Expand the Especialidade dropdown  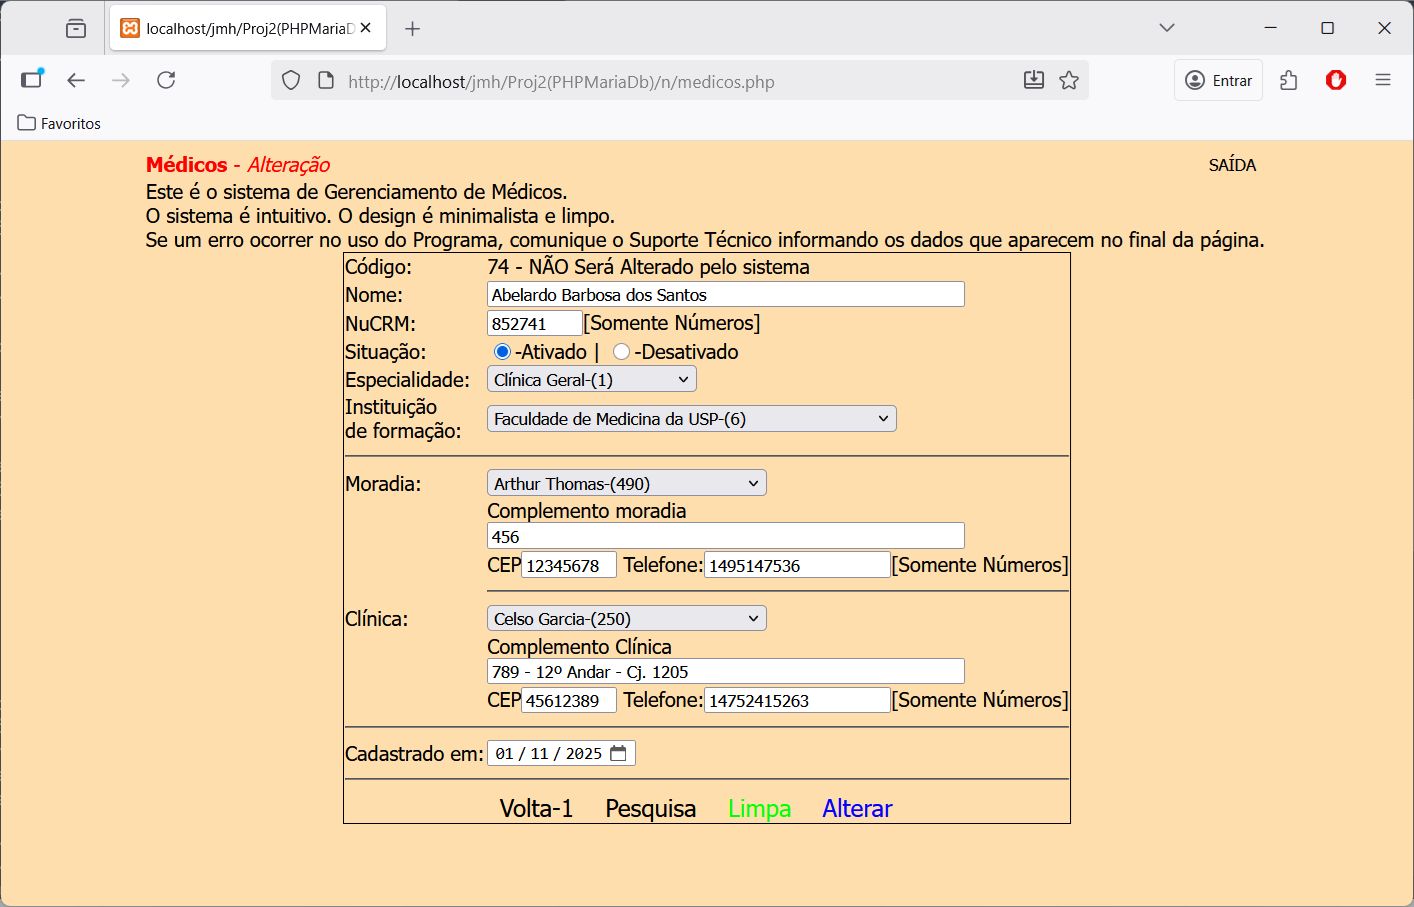click(592, 380)
